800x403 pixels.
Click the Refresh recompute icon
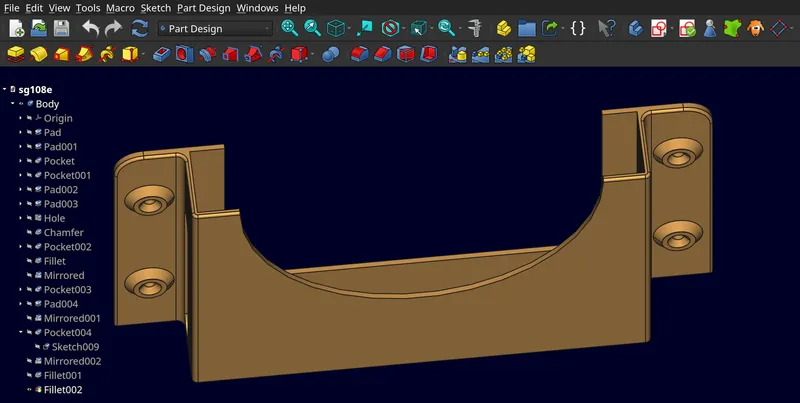point(139,28)
